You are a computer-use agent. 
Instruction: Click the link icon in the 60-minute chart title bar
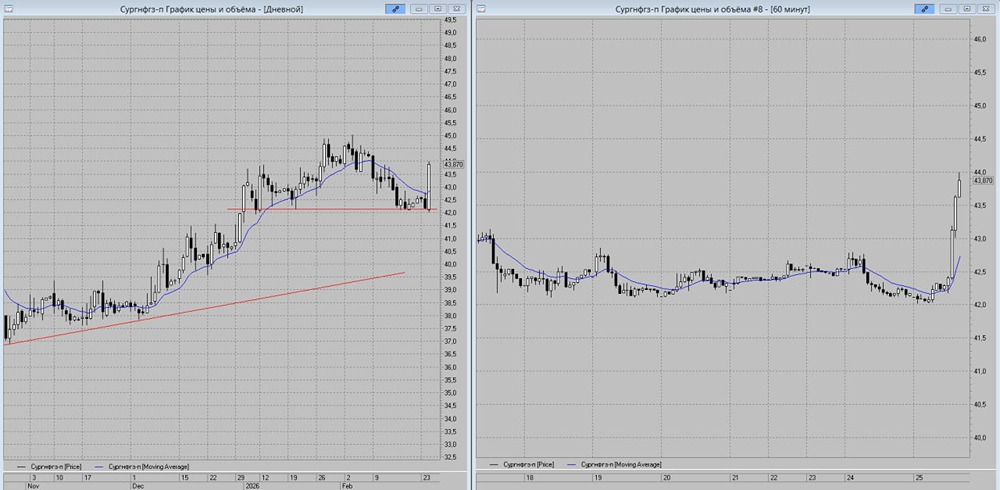[926, 8]
